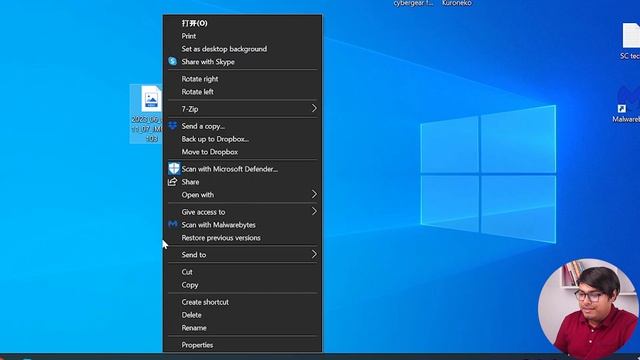This screenshot has width=640, height=360.
Task: Expand the Give access to submenu arrow
Action: (x=314, y=211)
